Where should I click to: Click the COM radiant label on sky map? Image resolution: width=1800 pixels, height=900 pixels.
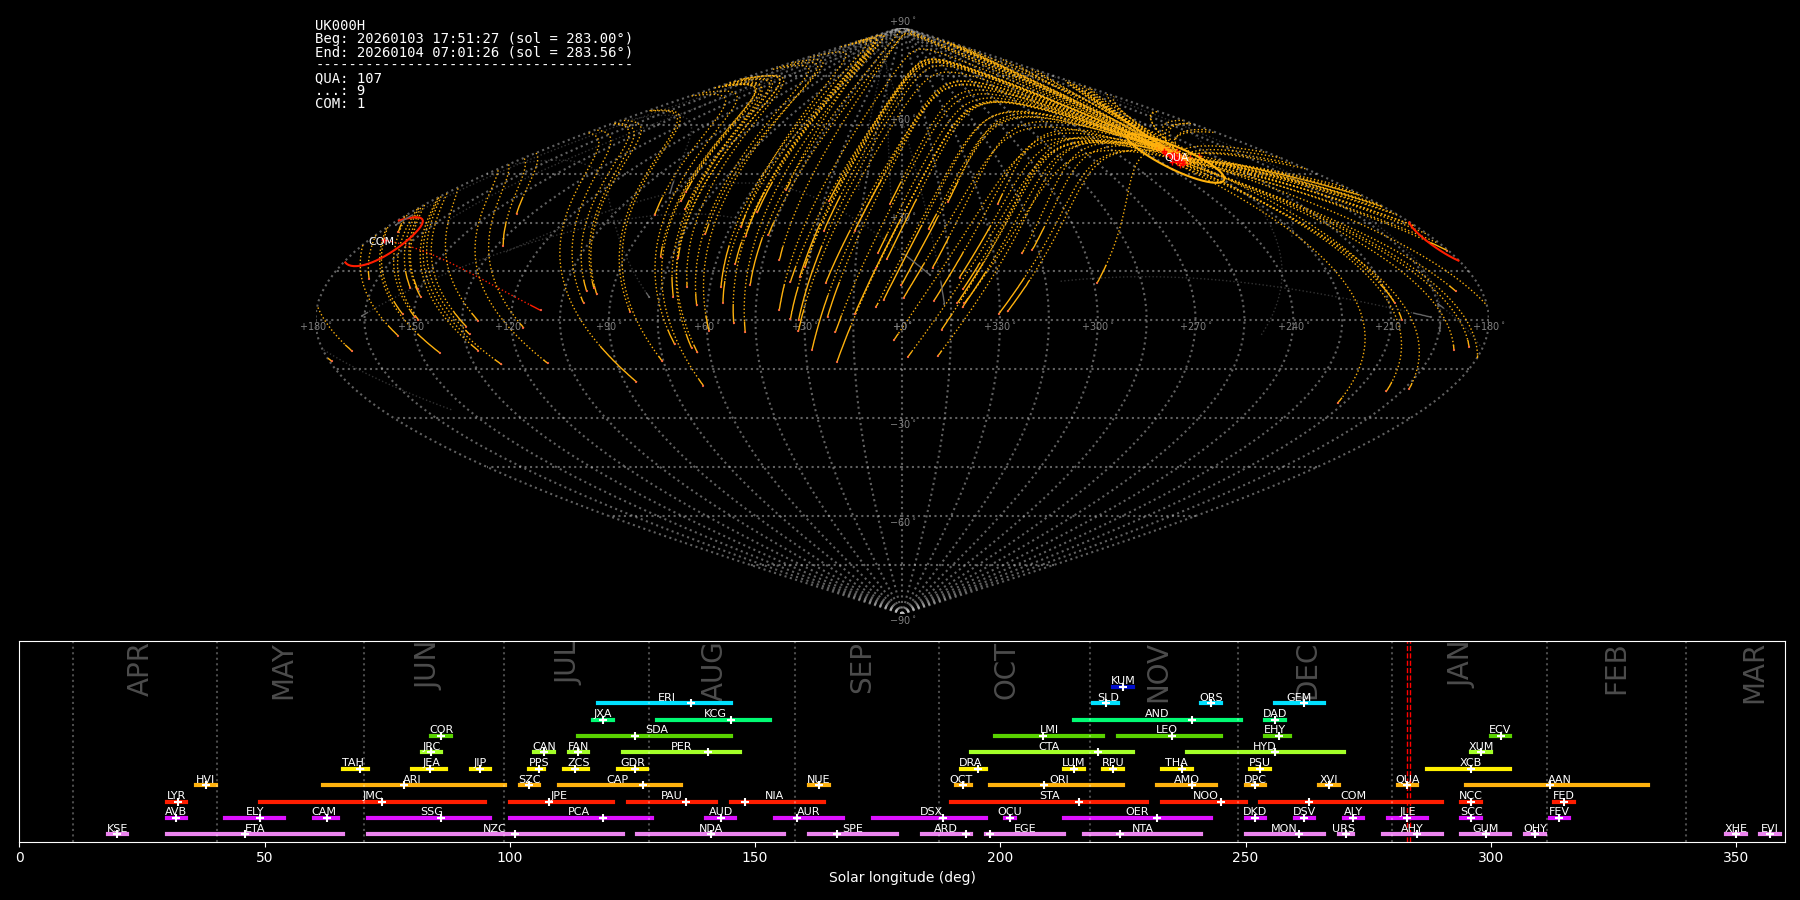(x=381, y=241)
